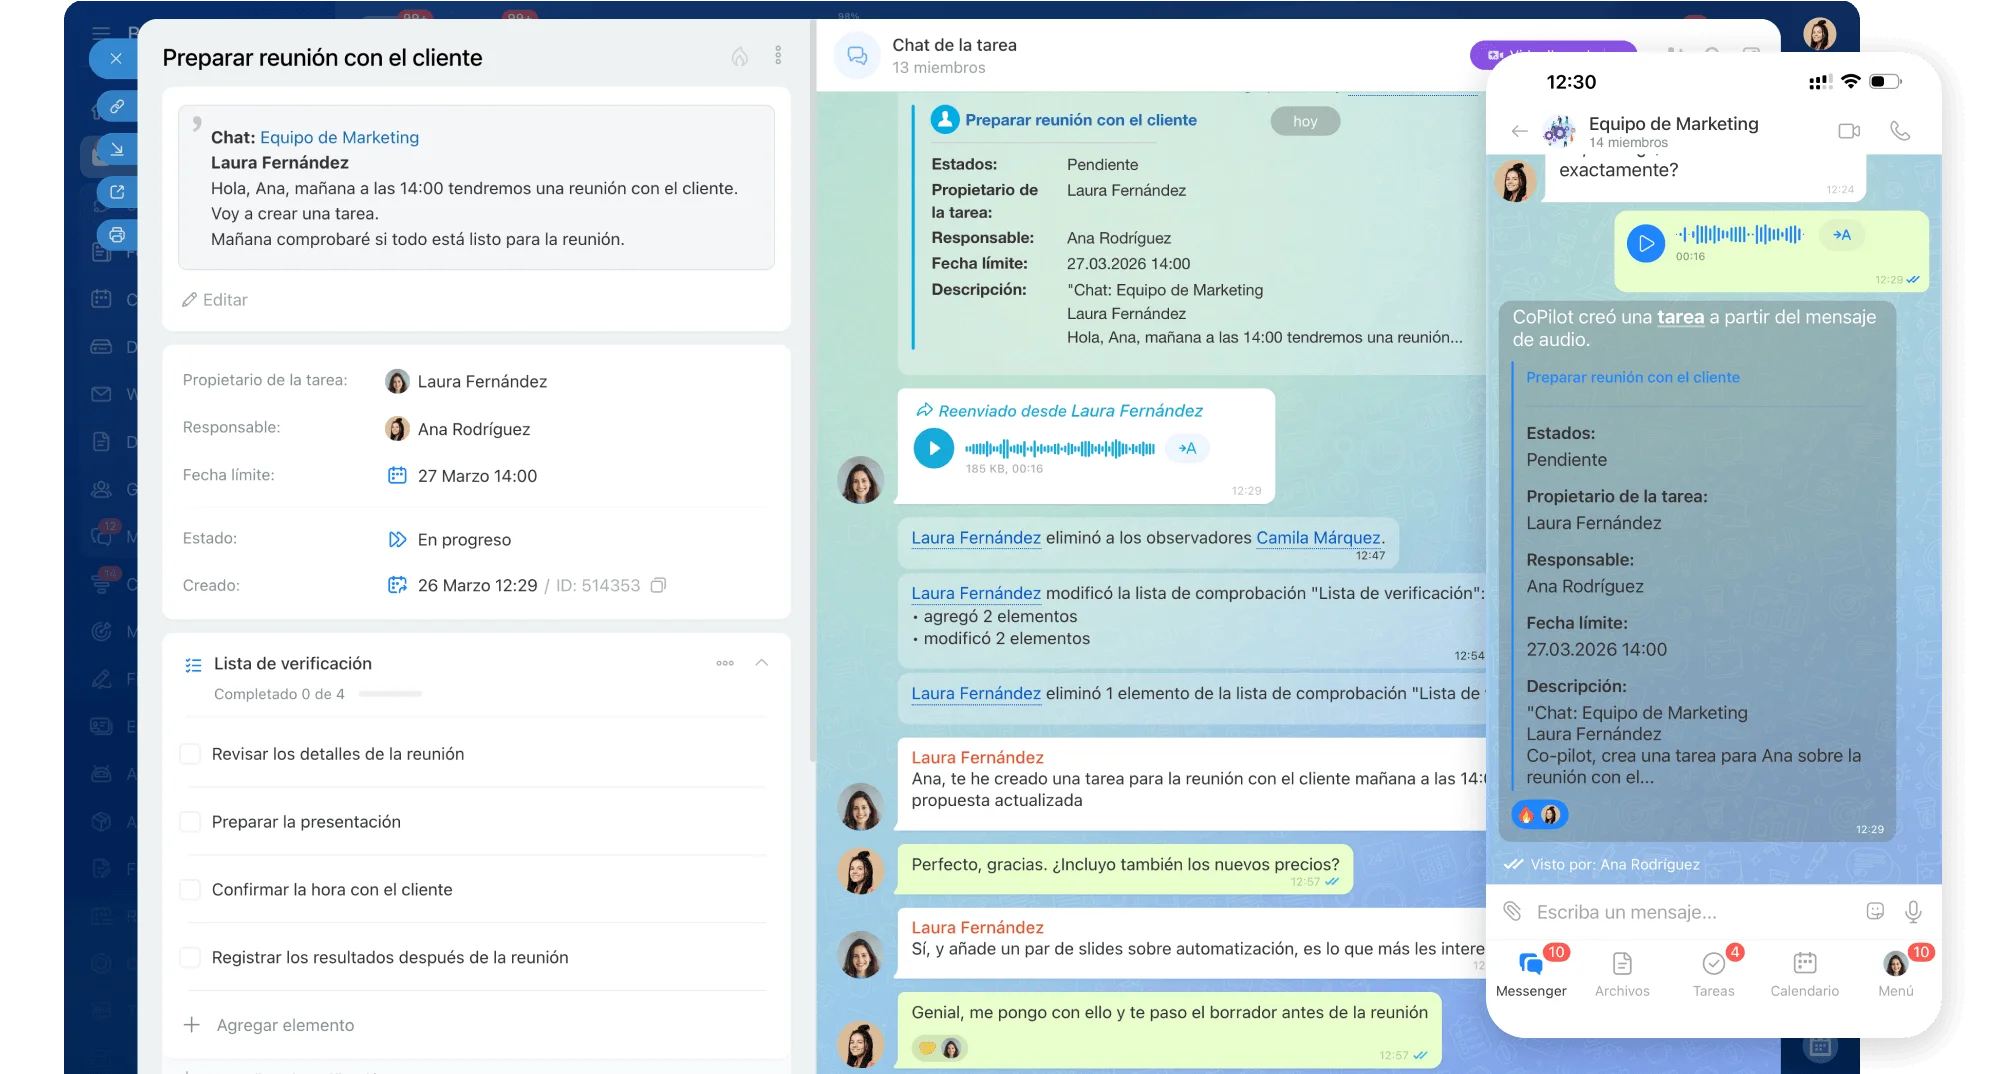Switch to Calendario tab on phone
Viewport: 2008px width, 1074px height.
(1804, 974)
